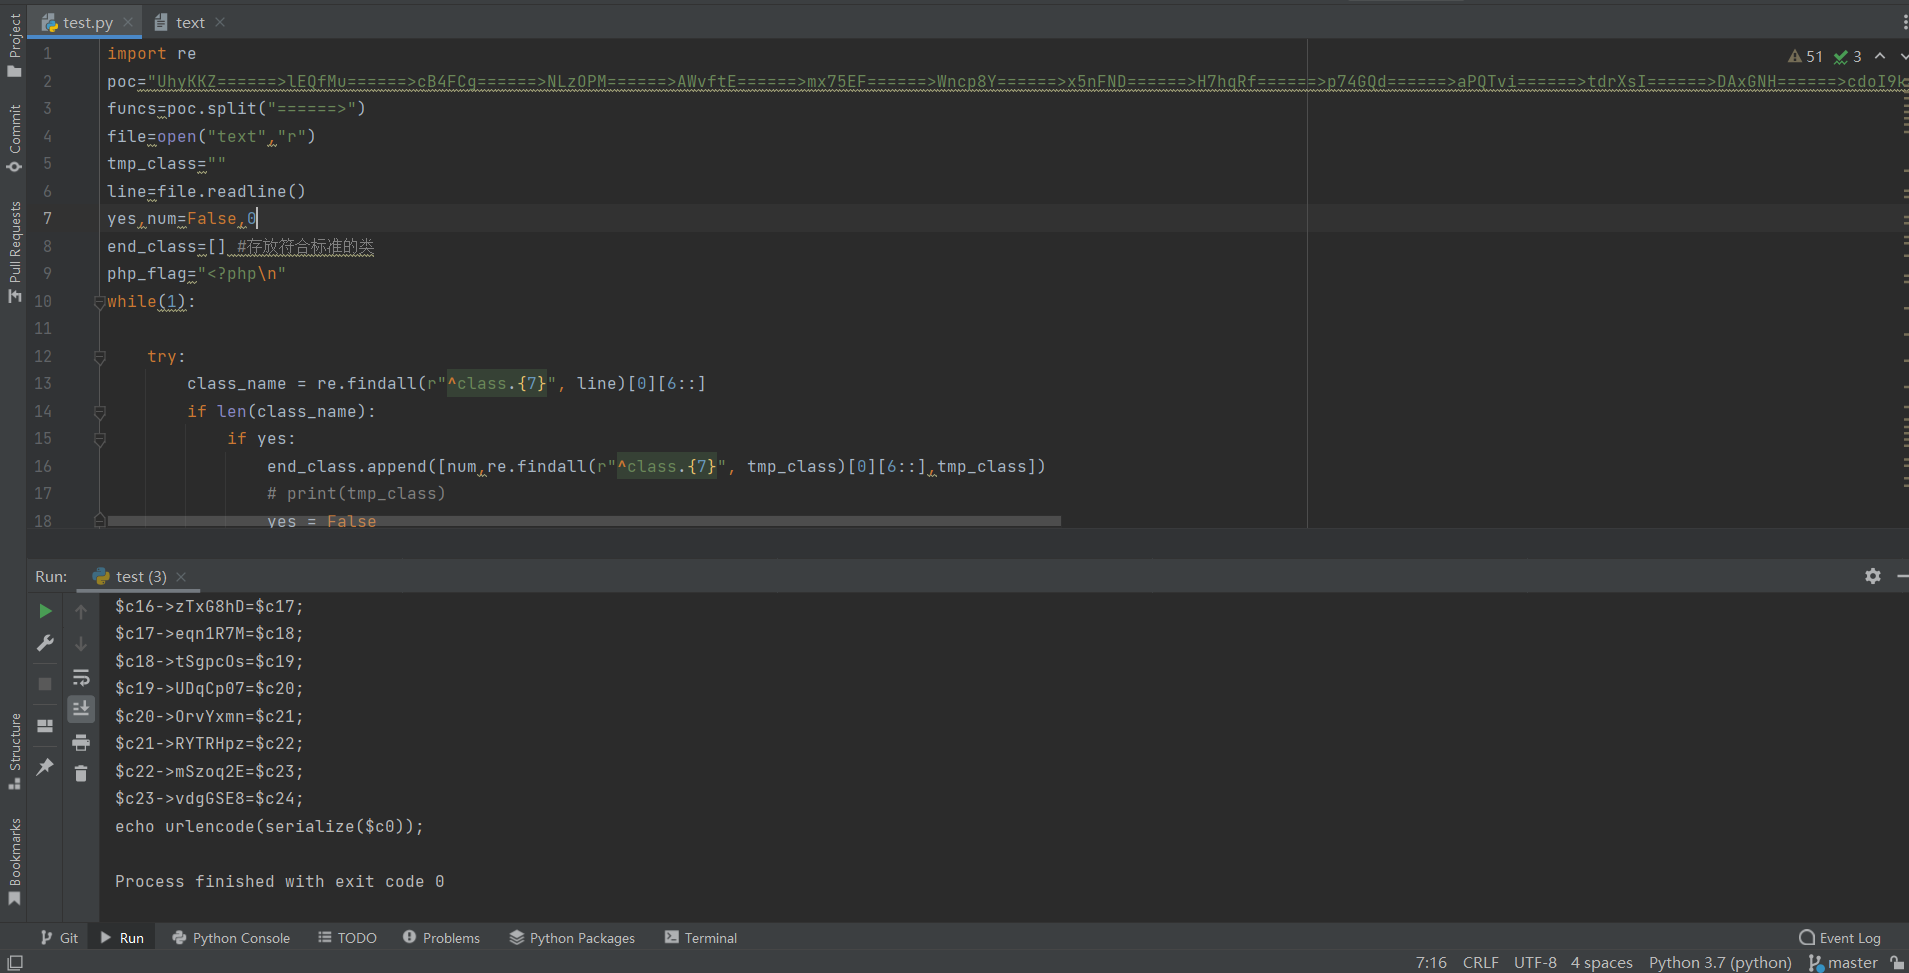This screenshot has height=973, width=1909.
Task: Click the editor horizontal scrollbar
Action: coord(584,521)
